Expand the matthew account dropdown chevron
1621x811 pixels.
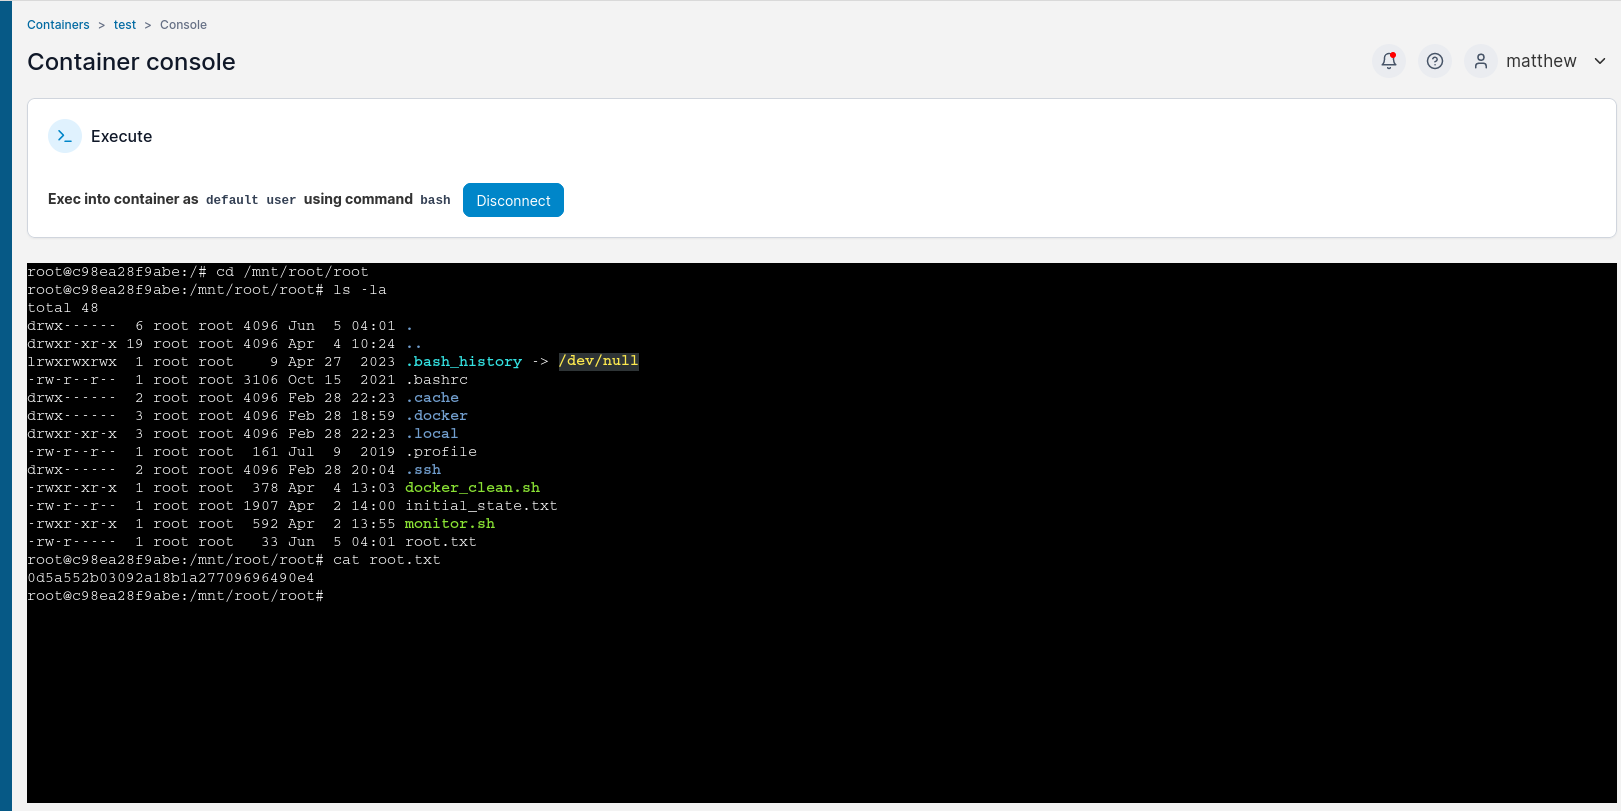pos(1599,61)
